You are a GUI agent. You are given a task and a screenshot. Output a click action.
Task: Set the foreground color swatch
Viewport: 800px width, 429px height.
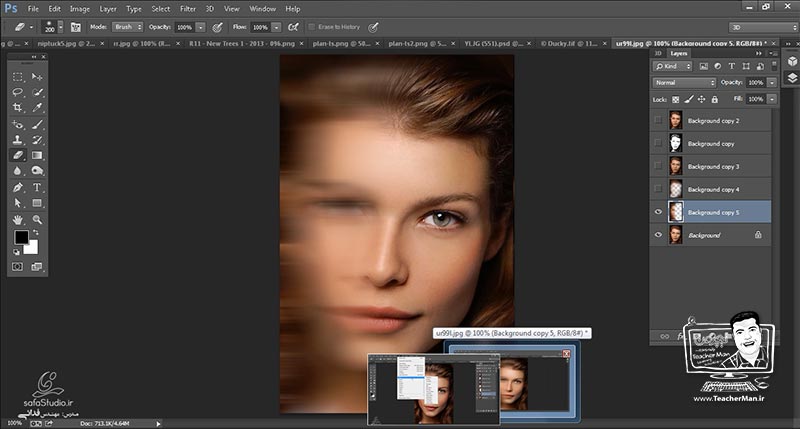coord(21,237)
